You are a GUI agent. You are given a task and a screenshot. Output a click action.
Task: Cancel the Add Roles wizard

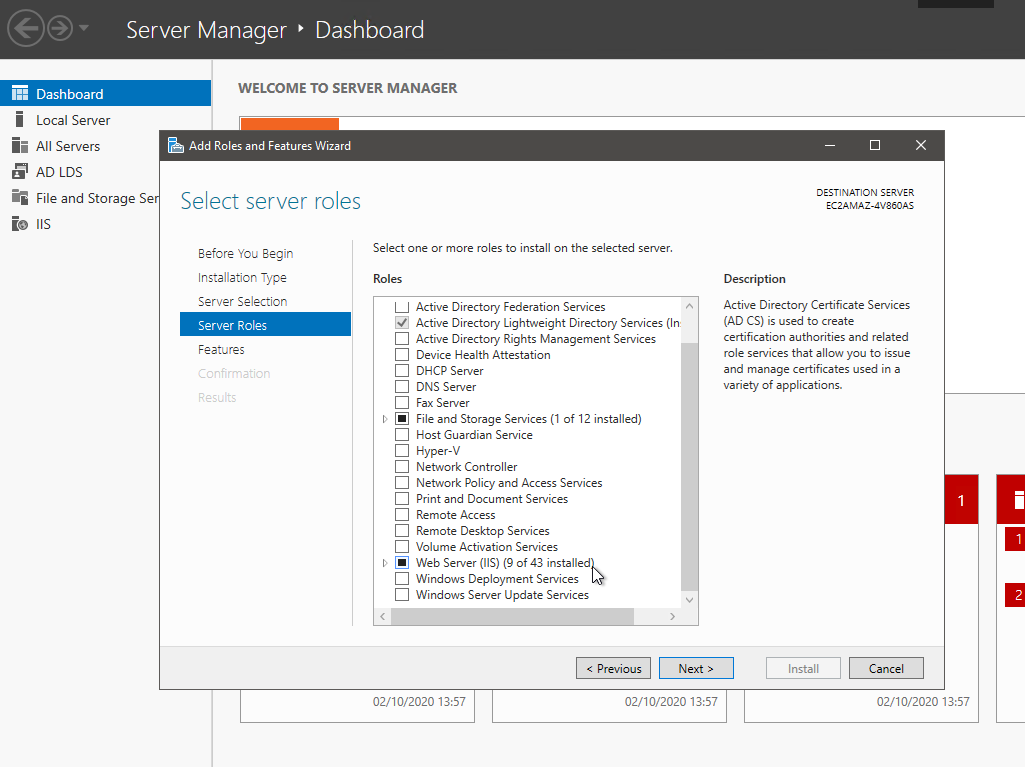[x=886, y=668]
